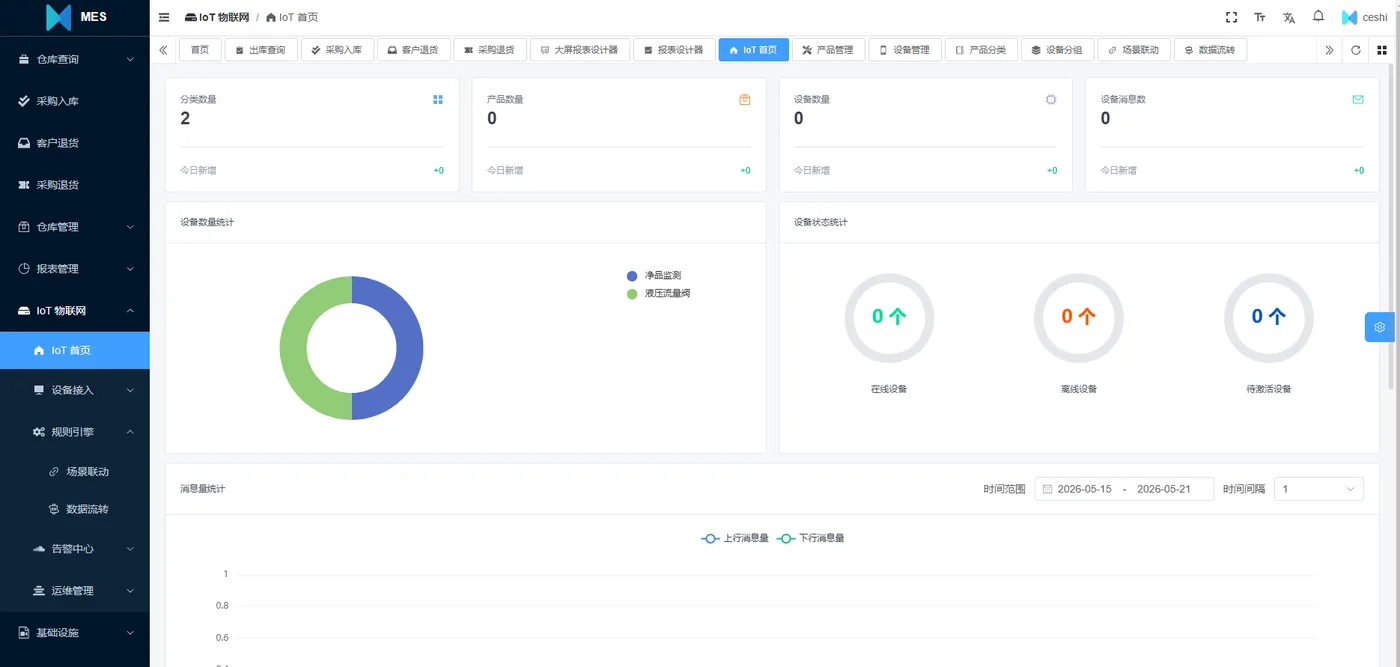Open the ceshi user account menu

pos(1364,17)
